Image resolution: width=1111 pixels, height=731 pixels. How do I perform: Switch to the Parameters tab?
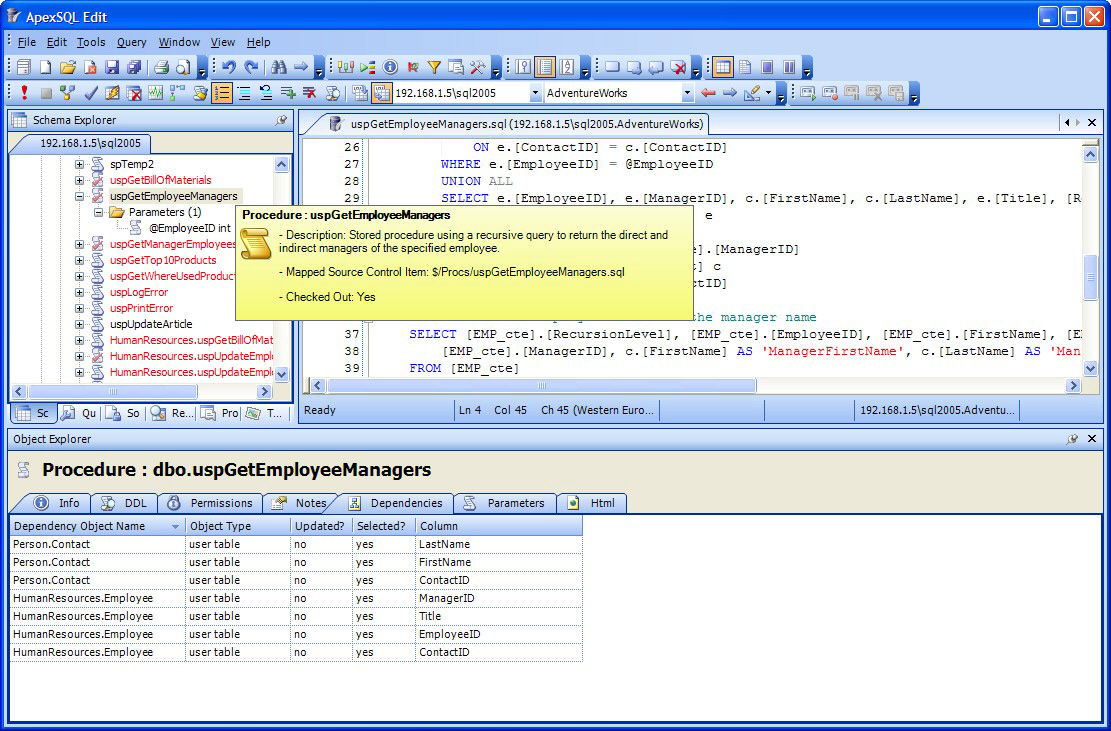tap(504, 503)
